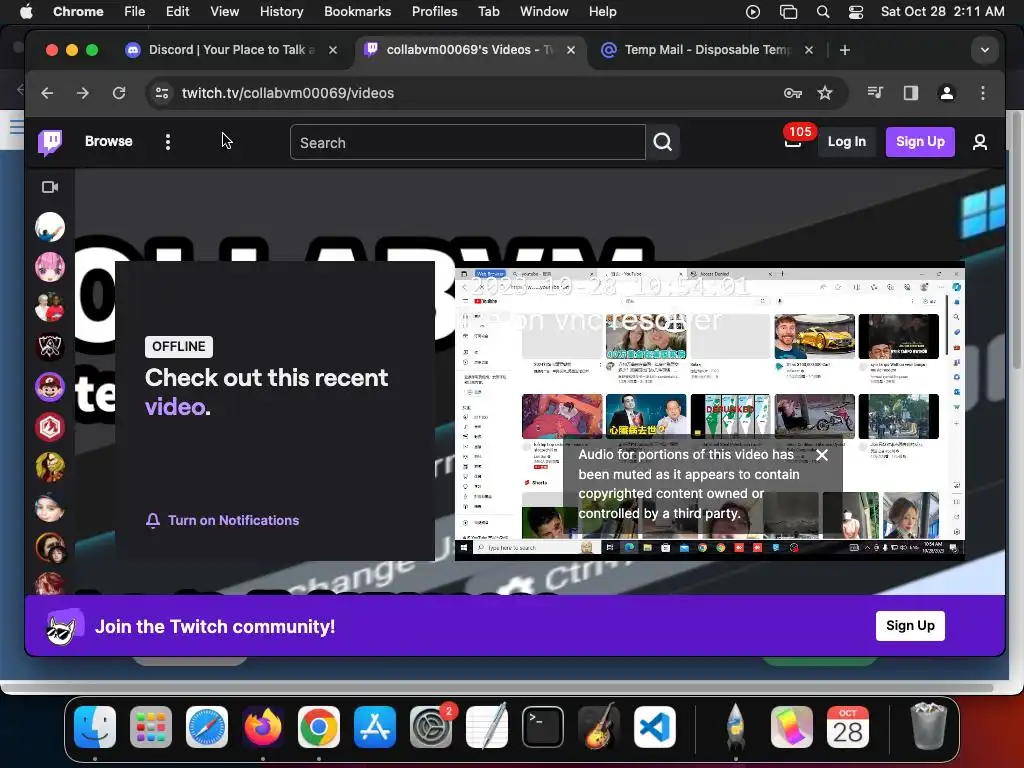
Task: Open the Twitch notifications inbox with badge 105
Action: (793, 141)
